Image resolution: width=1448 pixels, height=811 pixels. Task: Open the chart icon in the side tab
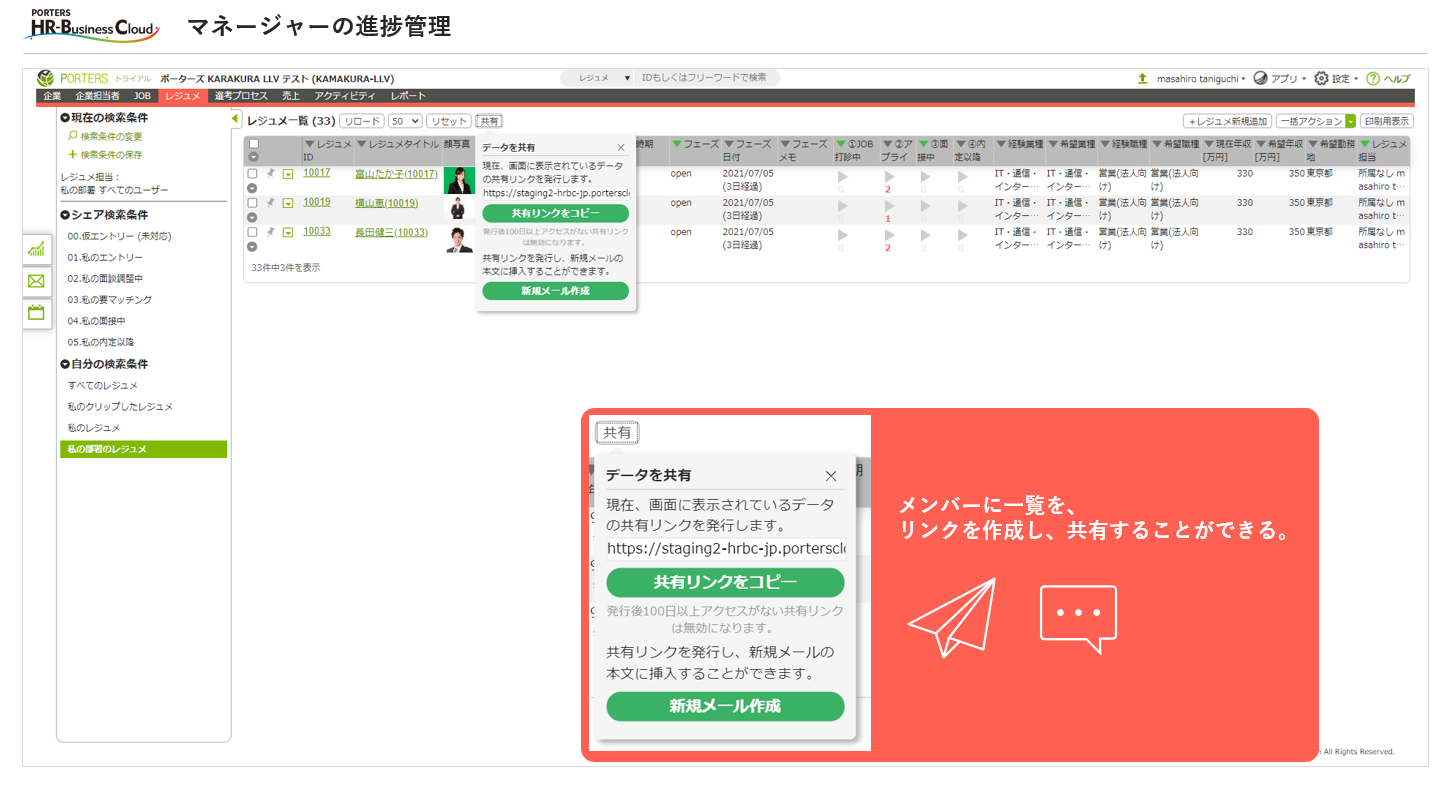tap(36, 250)
